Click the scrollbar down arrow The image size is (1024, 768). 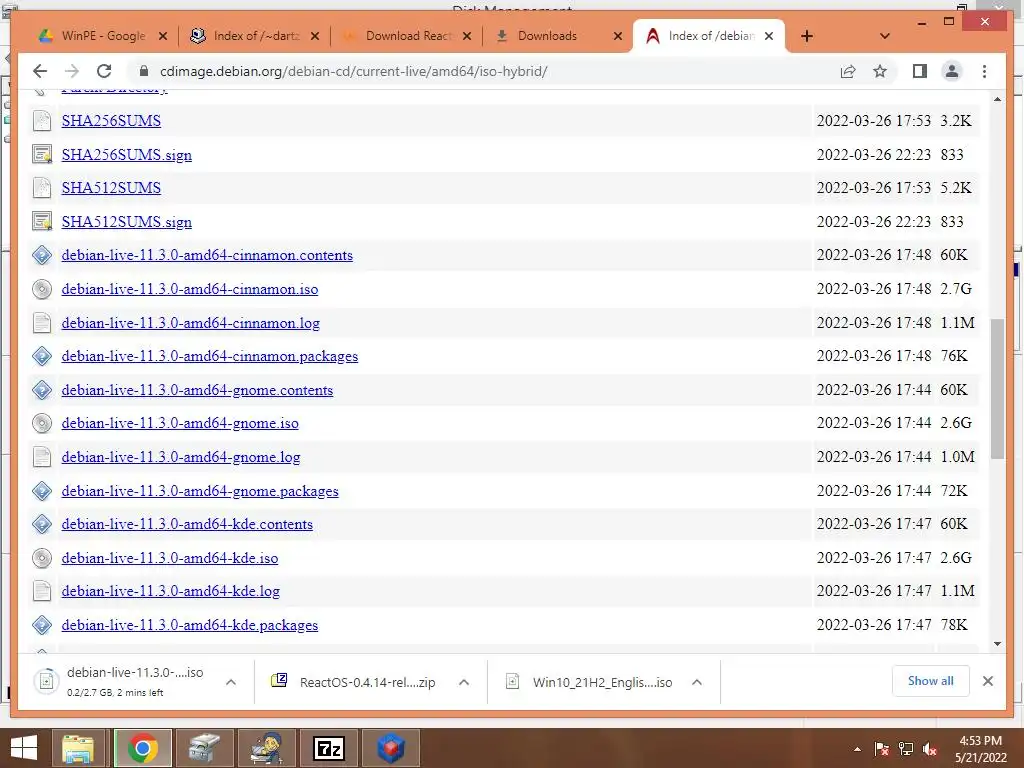pos(997,644)
